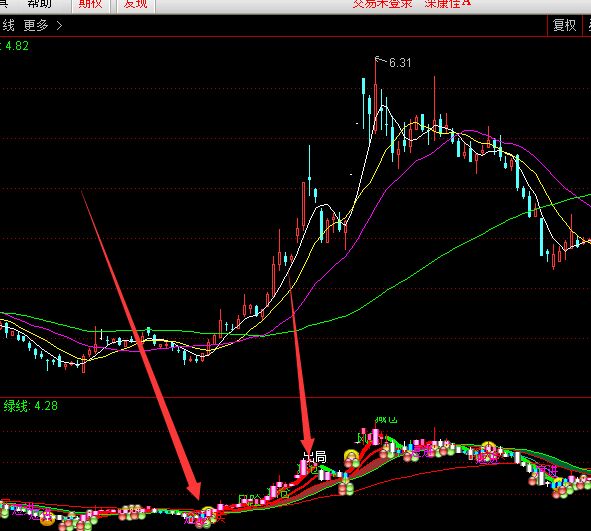Select the 深康佳A stock name

pyautogui.click(x=447, y=3)
